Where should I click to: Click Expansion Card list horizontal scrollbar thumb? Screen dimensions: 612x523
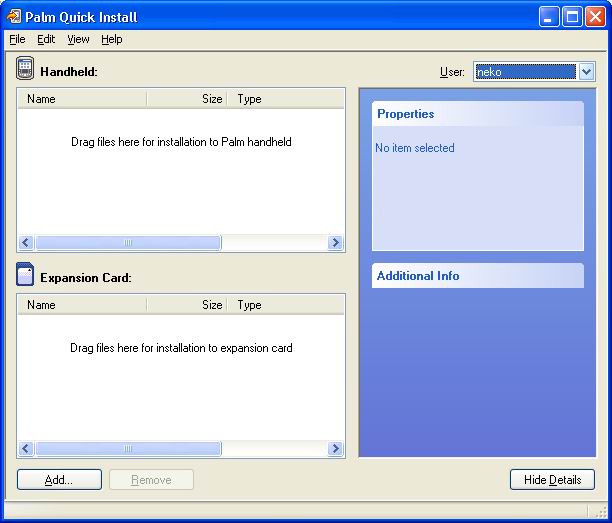[x=128, y=448]
